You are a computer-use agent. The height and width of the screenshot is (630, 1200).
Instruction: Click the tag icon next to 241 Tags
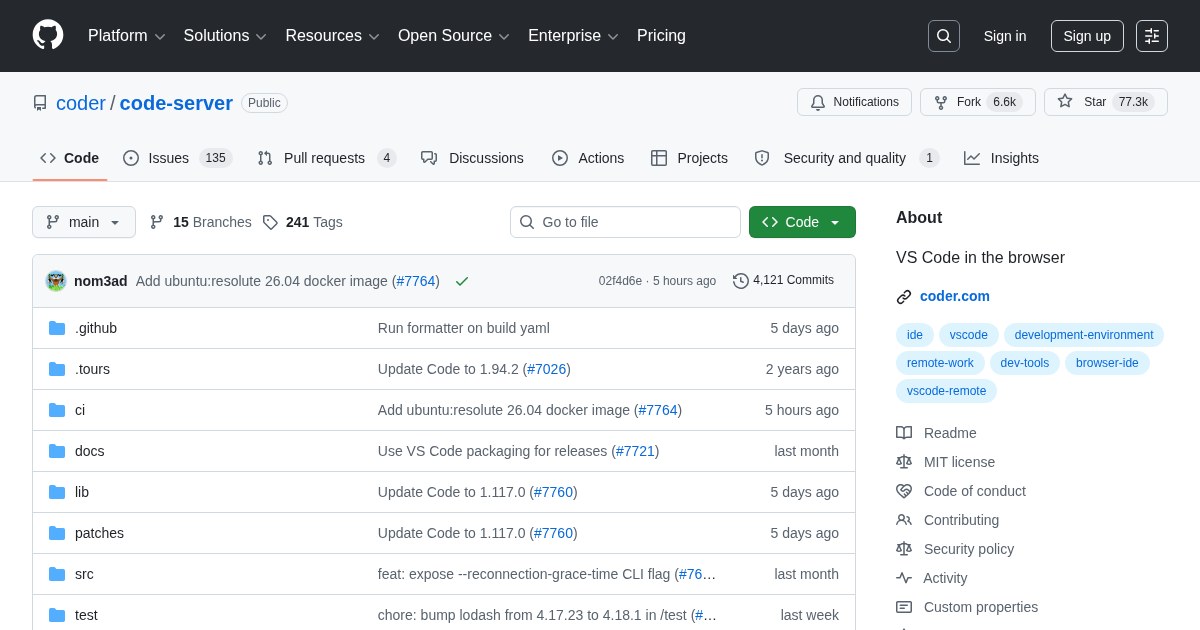270,222
